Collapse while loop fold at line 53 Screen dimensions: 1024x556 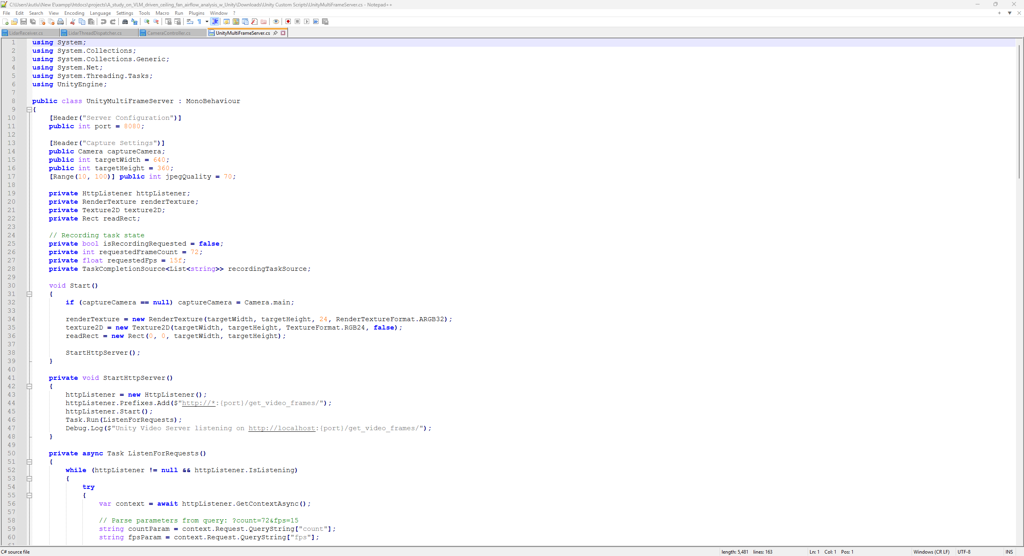pyautogui.click(x=29, y=478)
